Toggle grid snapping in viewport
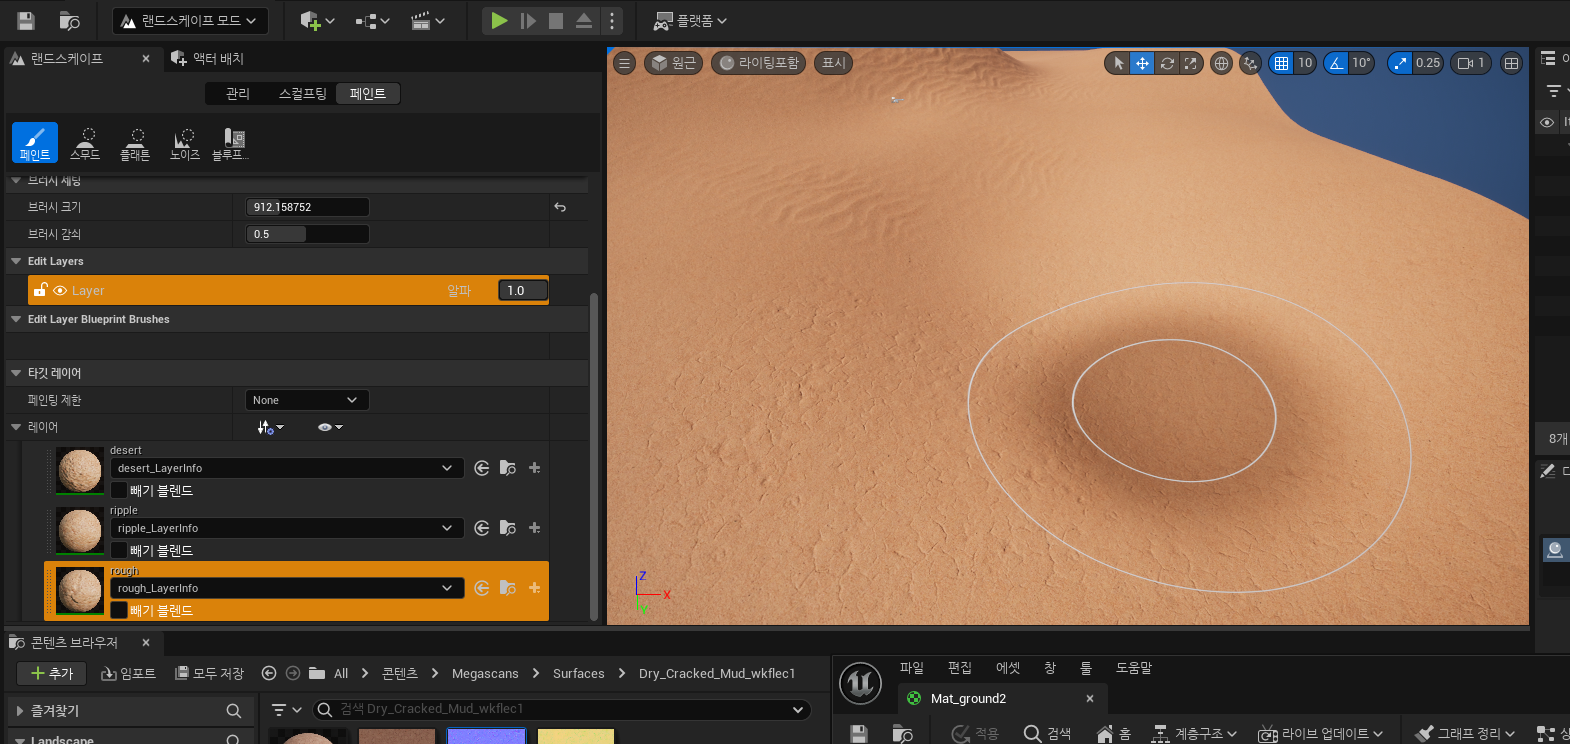This screenshot has height=744, width=1570. (x=1281, y=63)
